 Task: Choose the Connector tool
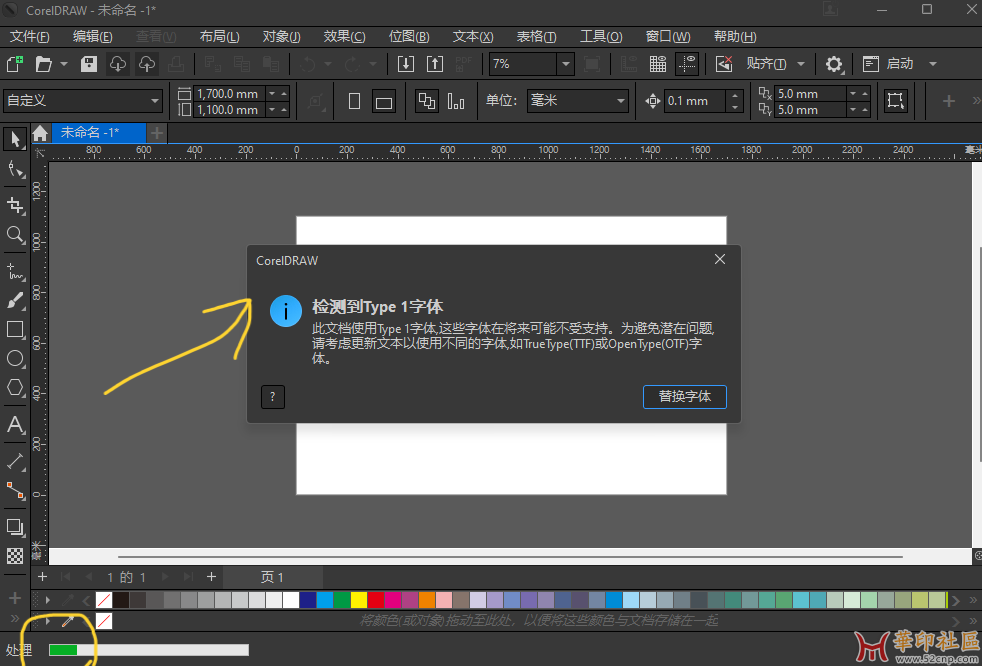click(15, 491)
